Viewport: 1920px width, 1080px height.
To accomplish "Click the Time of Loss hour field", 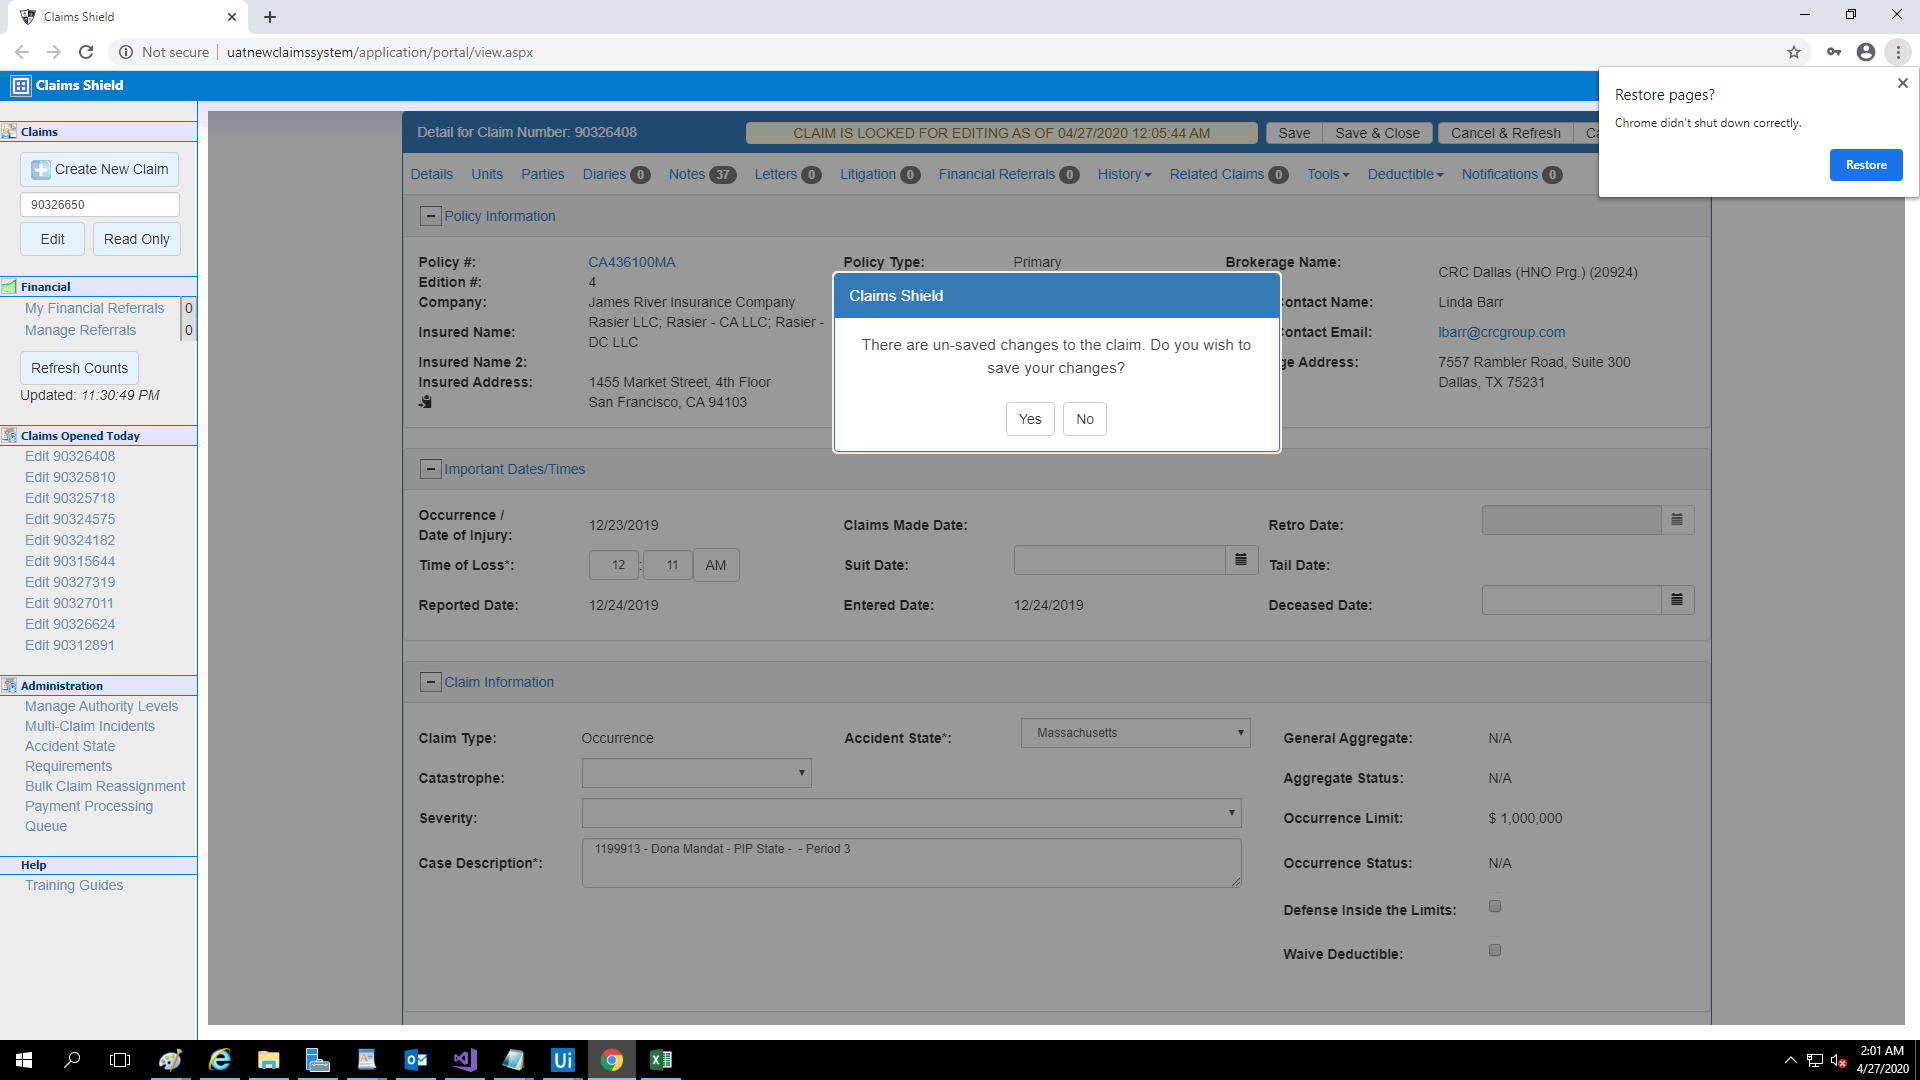I will tap(614, 565).
